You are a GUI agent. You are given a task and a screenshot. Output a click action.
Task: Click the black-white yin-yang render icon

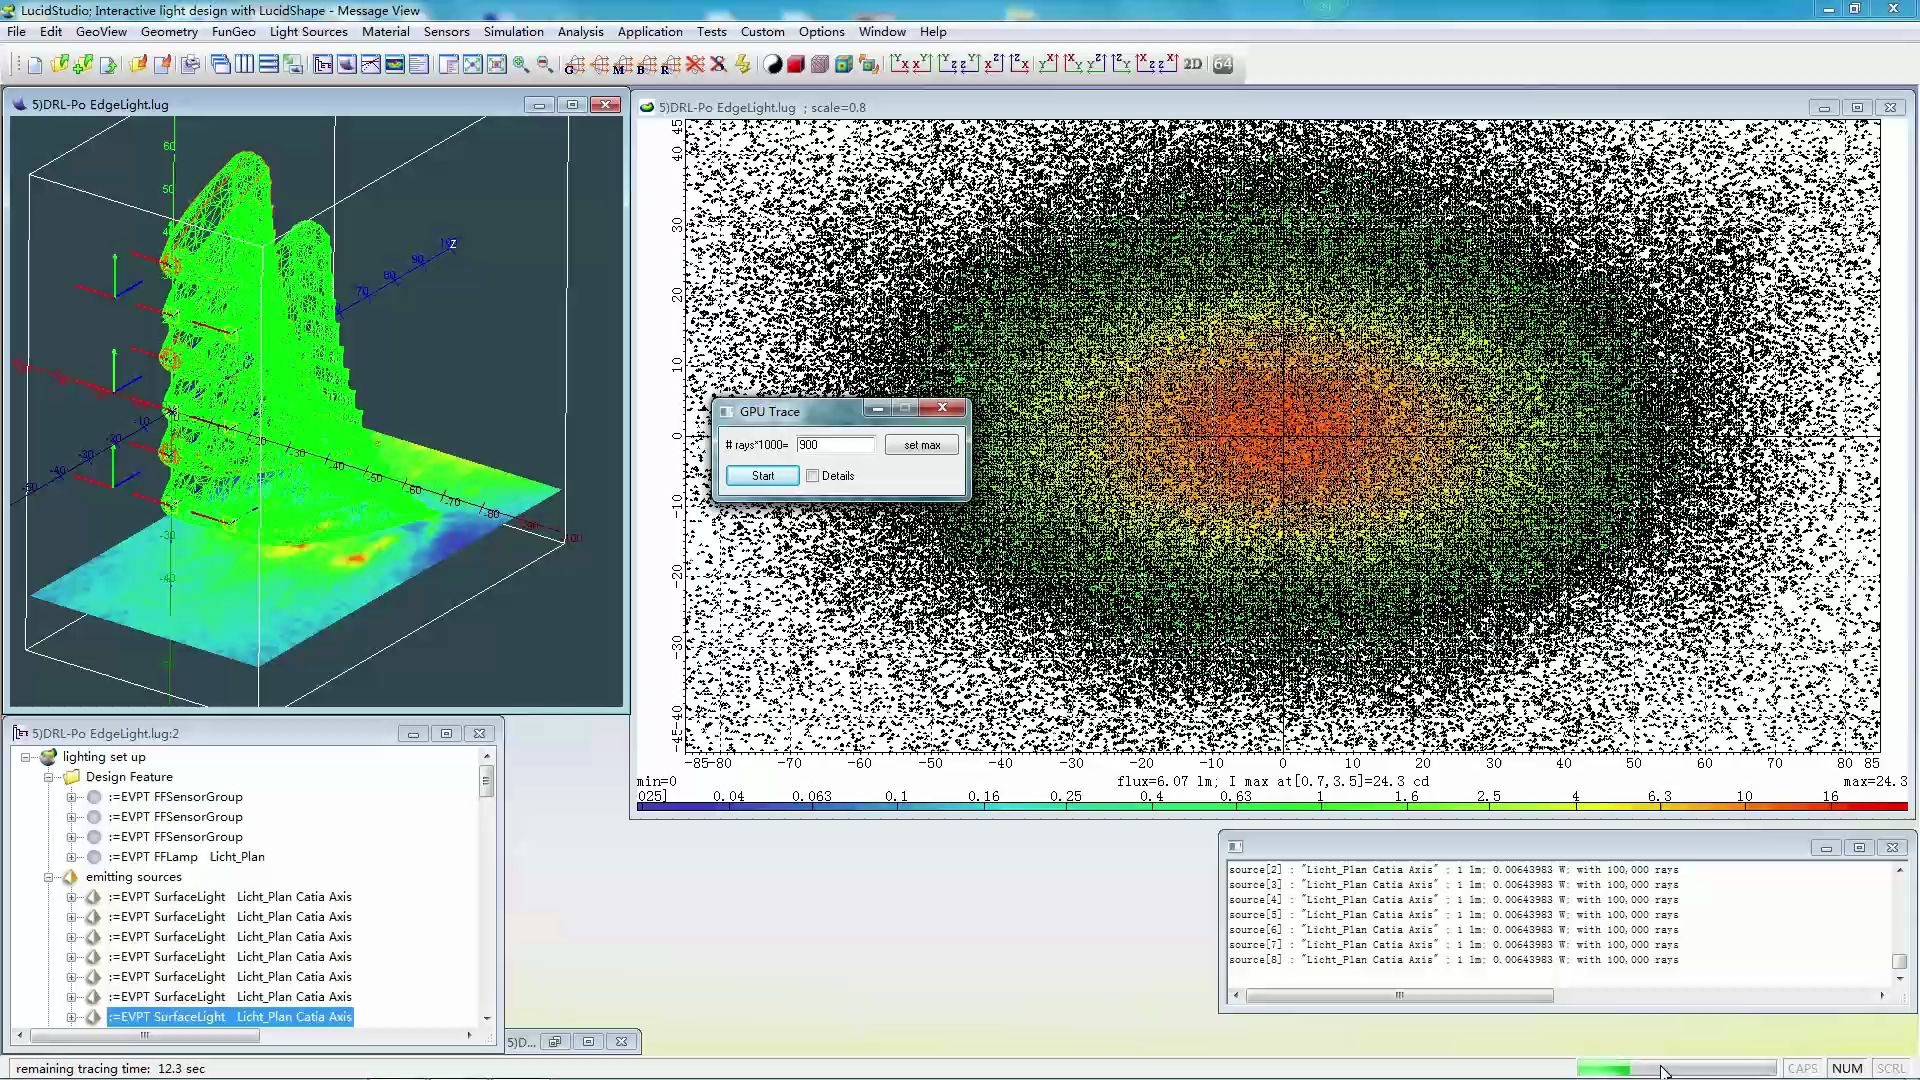(x=773, y=65)
